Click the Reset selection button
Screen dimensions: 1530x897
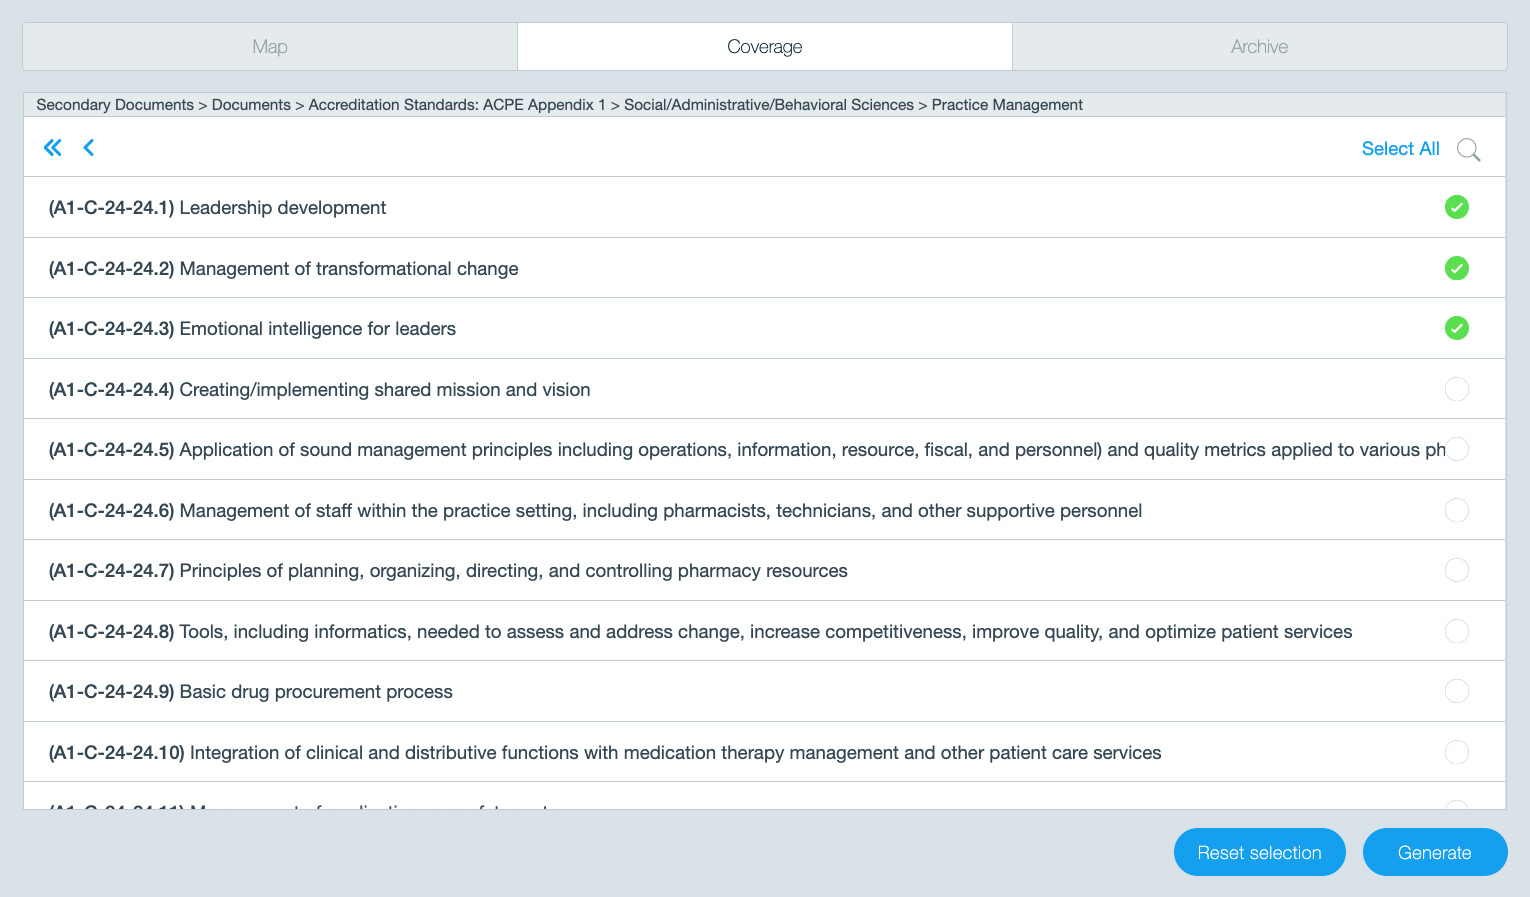point(1259,852)
